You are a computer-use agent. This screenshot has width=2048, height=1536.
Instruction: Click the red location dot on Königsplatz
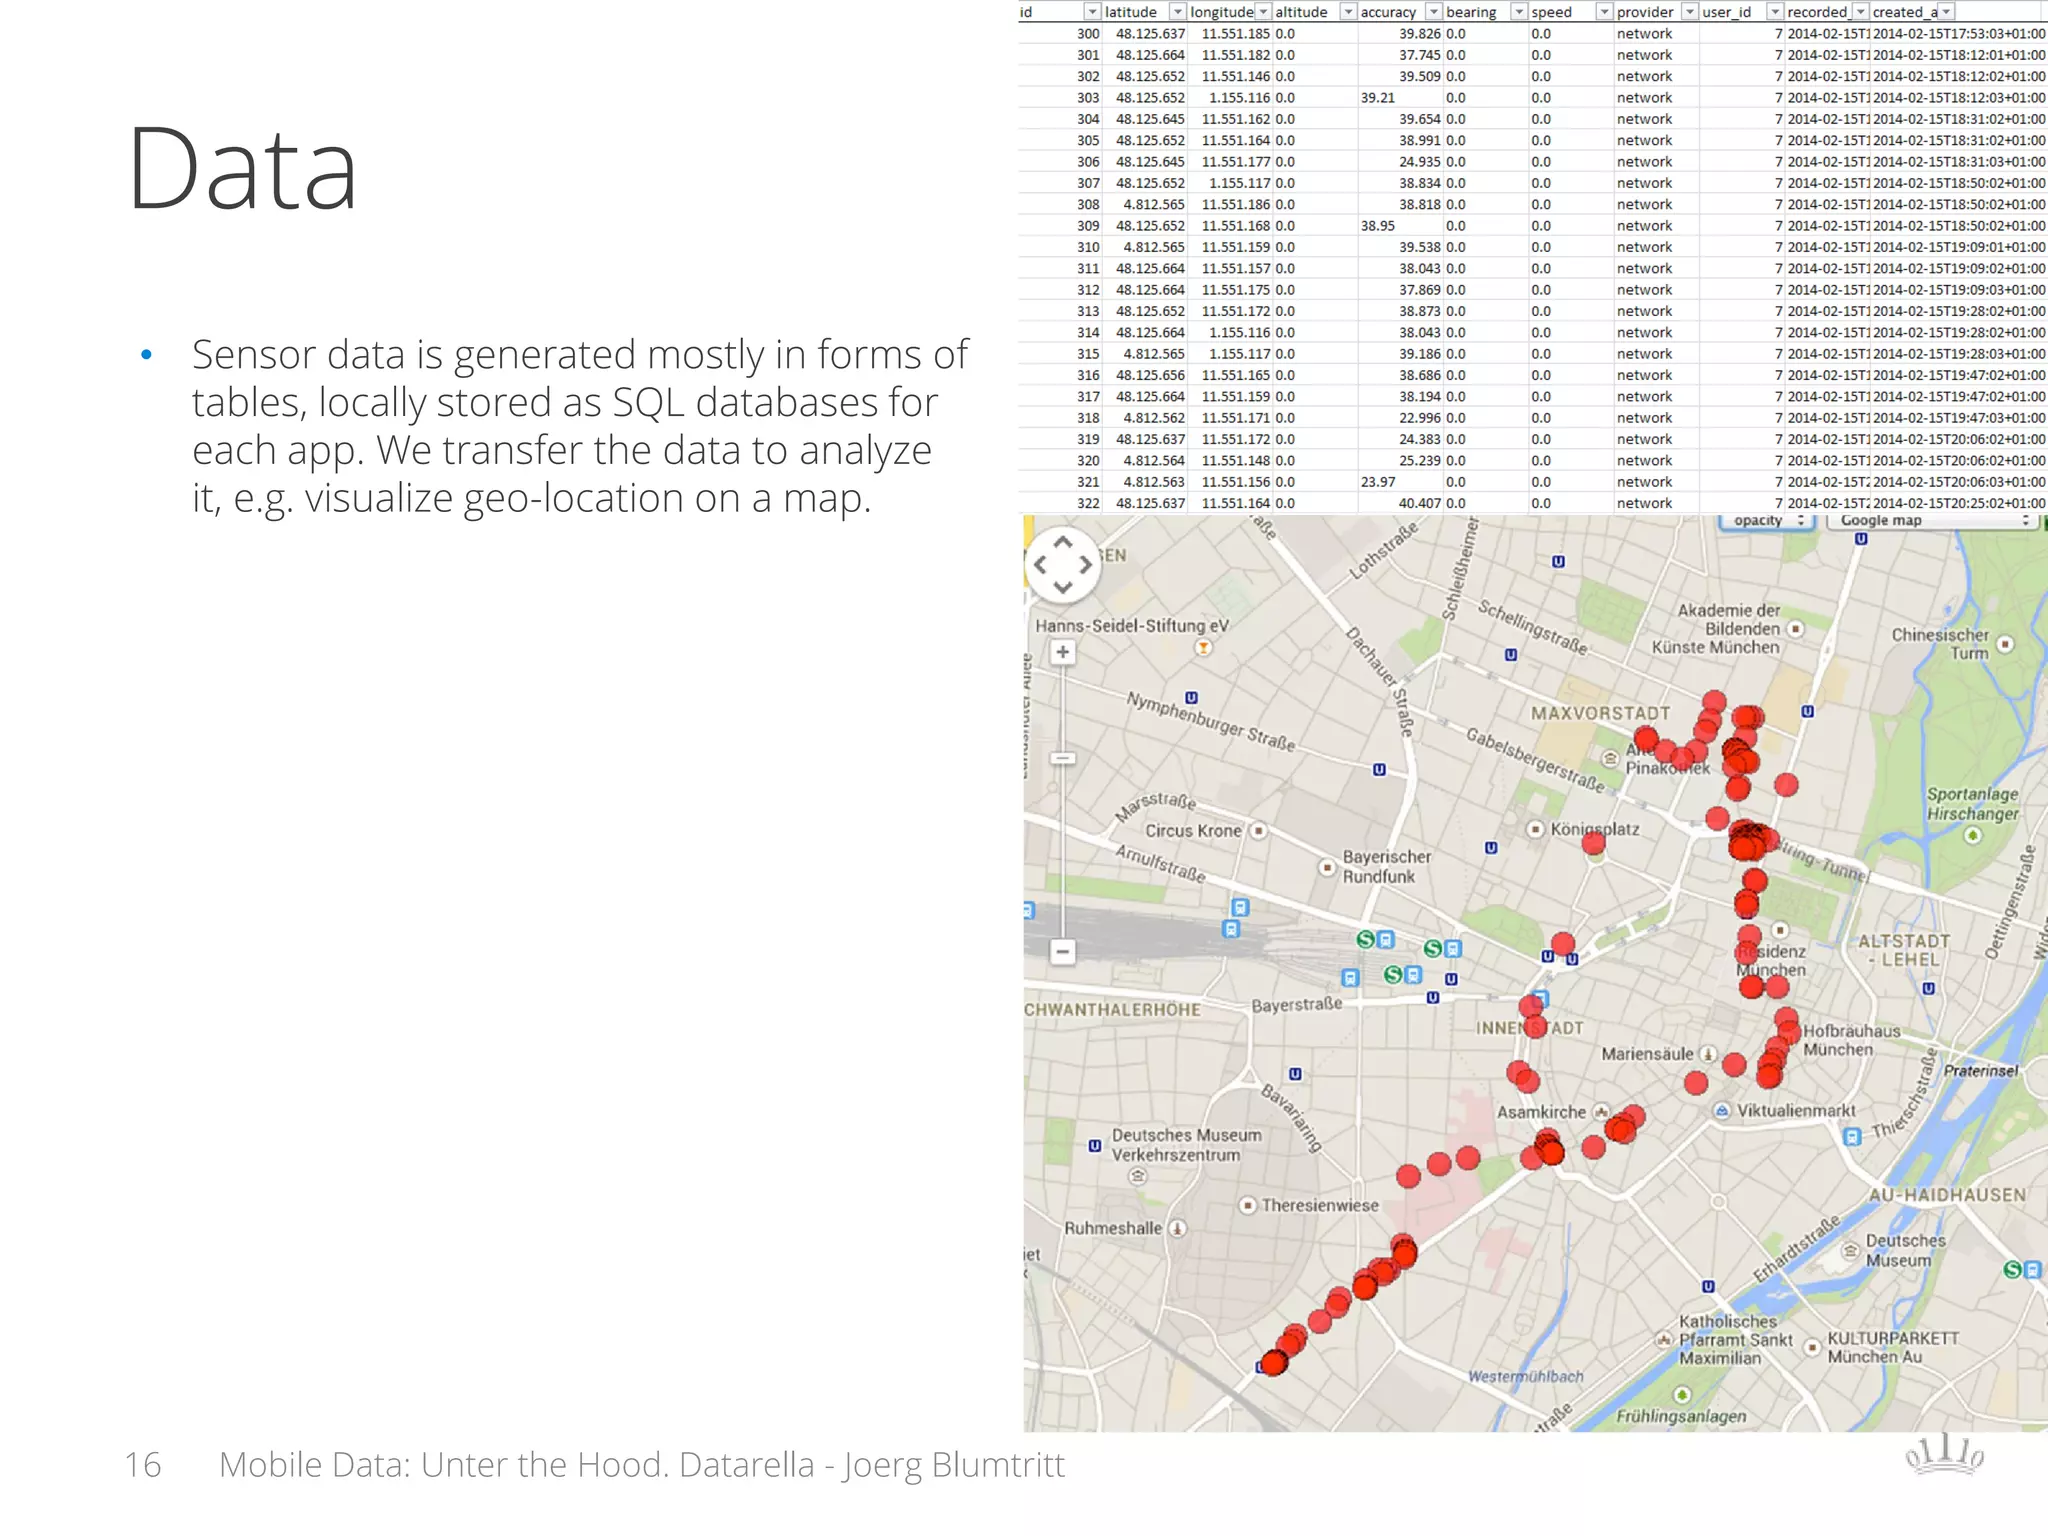pyautogui.click(x=1594, y=843)
